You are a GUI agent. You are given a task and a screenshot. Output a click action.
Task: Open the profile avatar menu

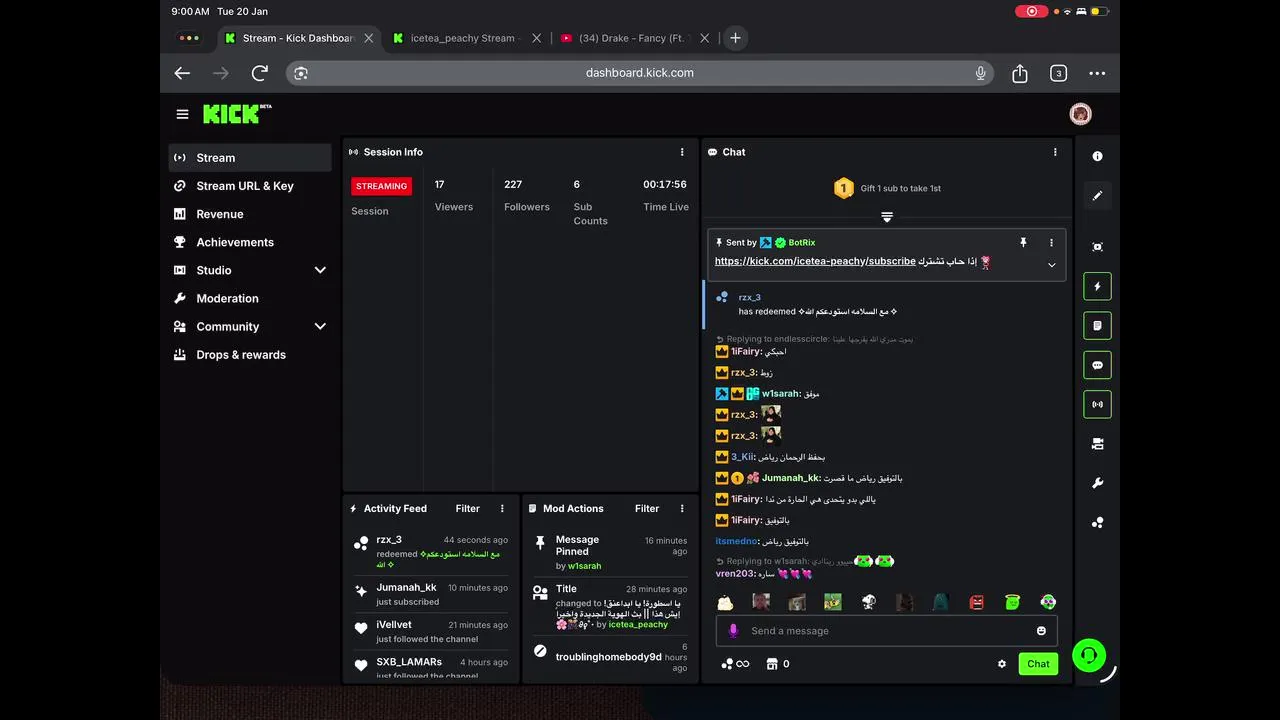coord(1080,114)
